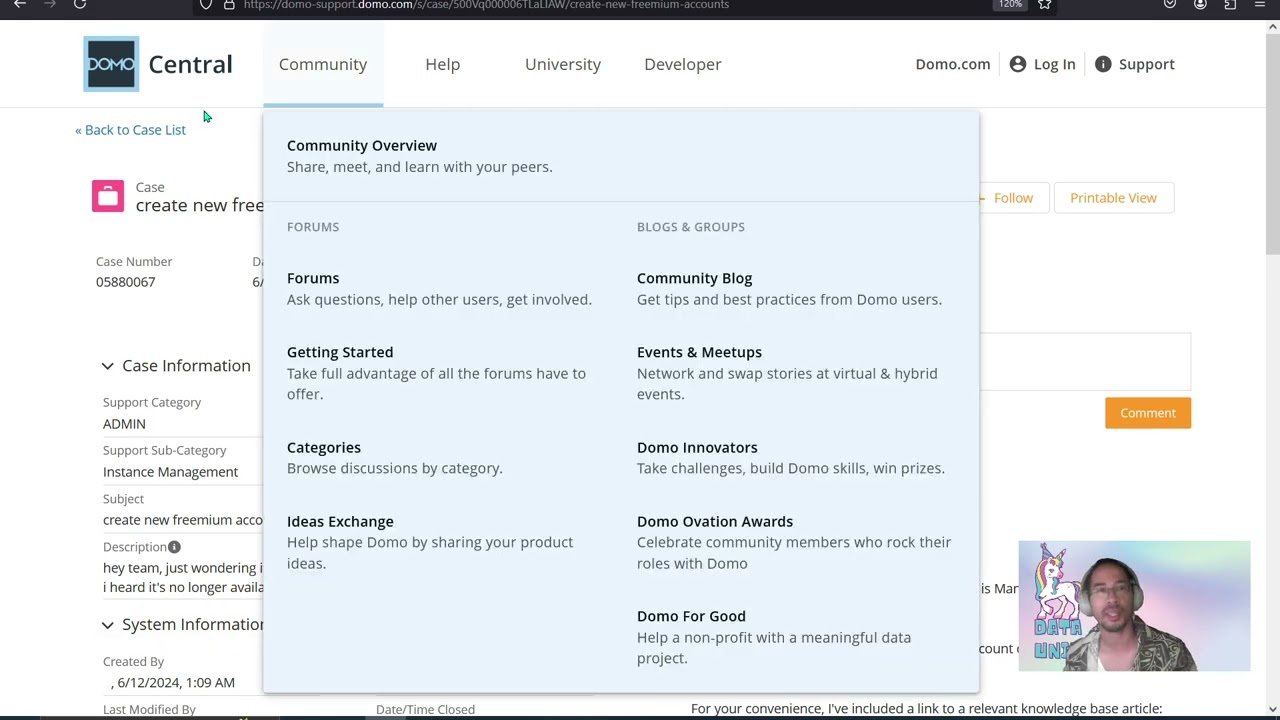The height and width of the screenshot is (720, 1280).
Task: Click the FORUMS section heading
Action: (313, 227)
